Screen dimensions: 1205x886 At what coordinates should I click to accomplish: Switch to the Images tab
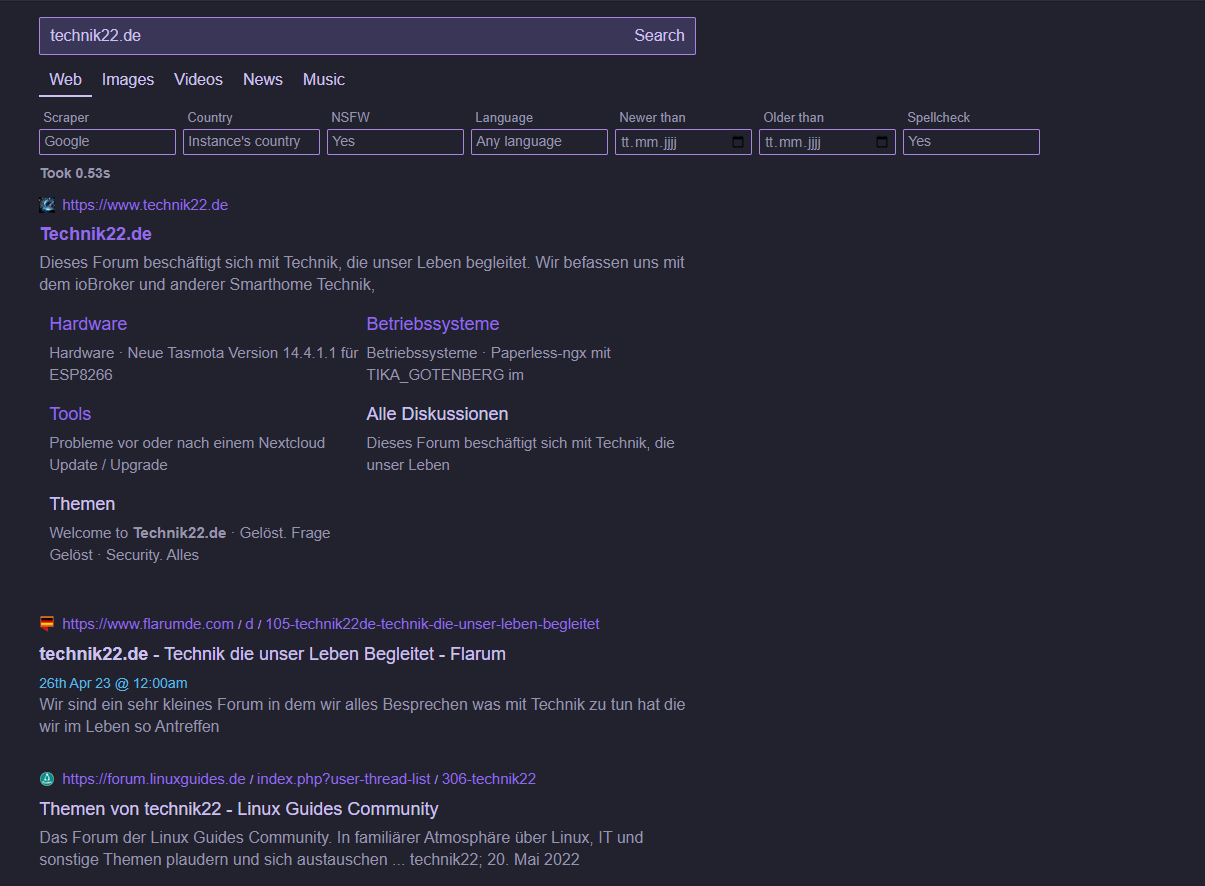pyautogui.click(x=128, y=80)
